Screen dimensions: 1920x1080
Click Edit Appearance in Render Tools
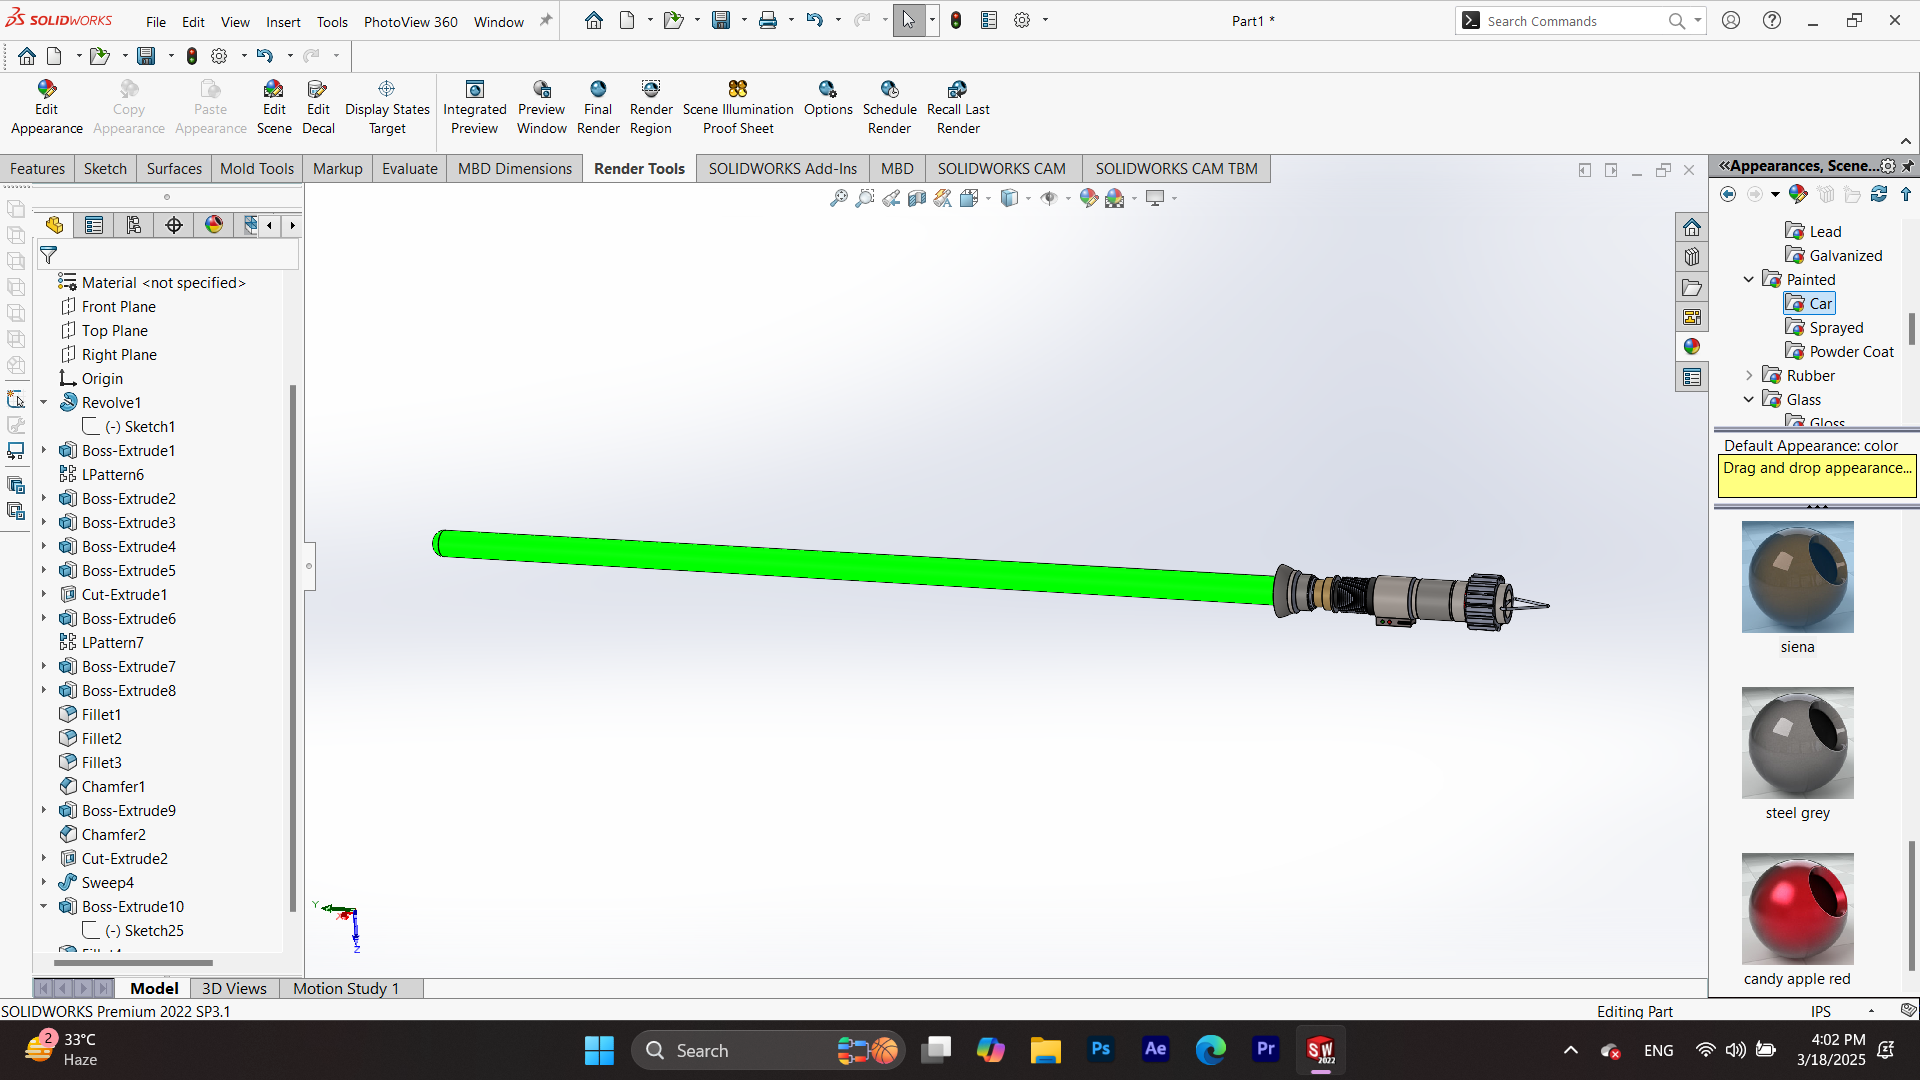pyautogui.click(x=46, y=107)
